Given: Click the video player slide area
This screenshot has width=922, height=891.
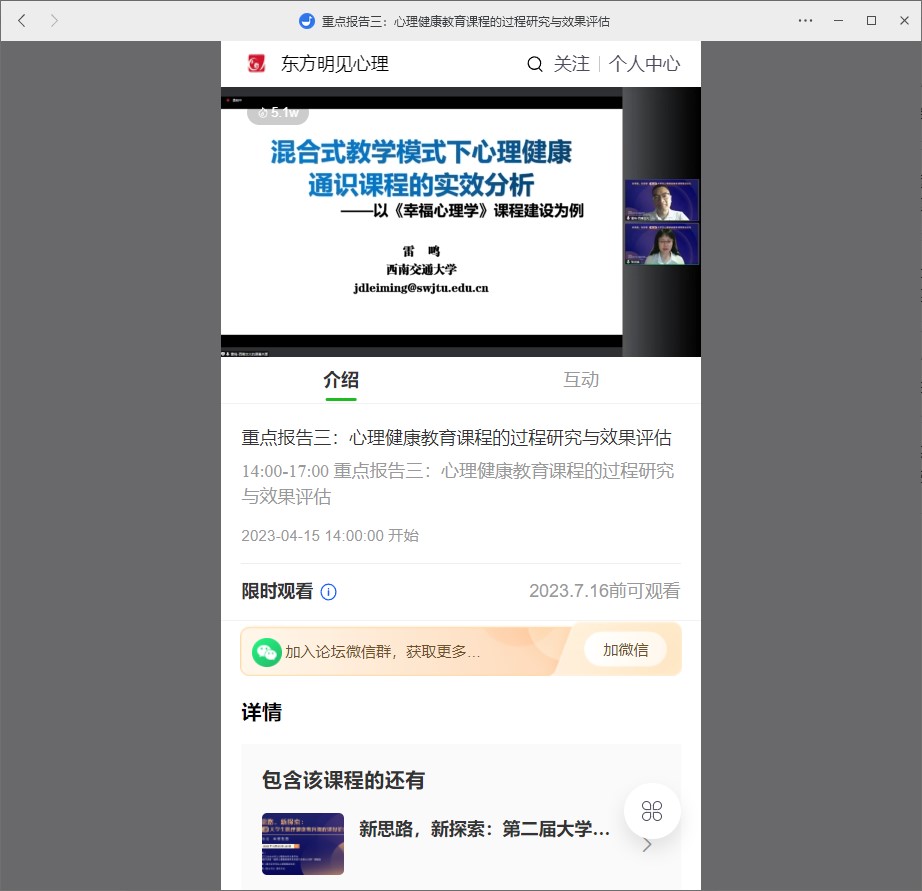Looking at the screenshot, I should (x=421, y=220).
